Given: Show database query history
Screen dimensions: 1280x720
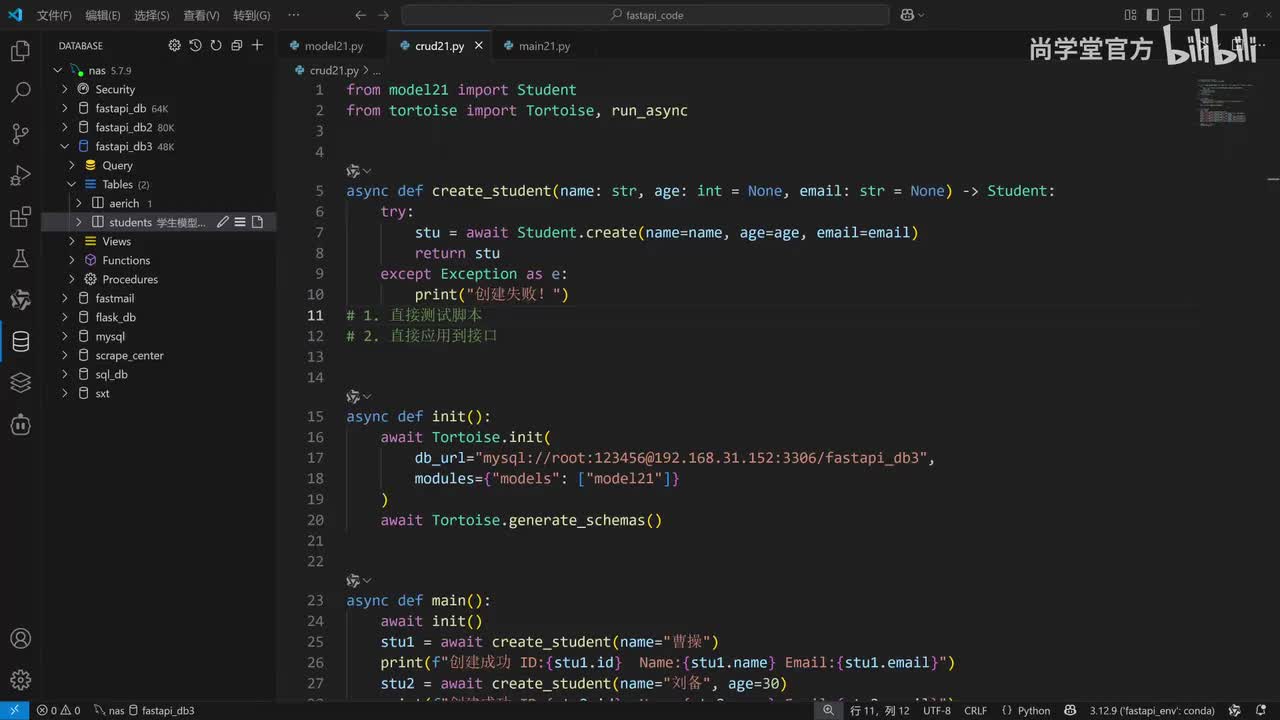Looking at the screenshot, I should (x=195, y=46).
